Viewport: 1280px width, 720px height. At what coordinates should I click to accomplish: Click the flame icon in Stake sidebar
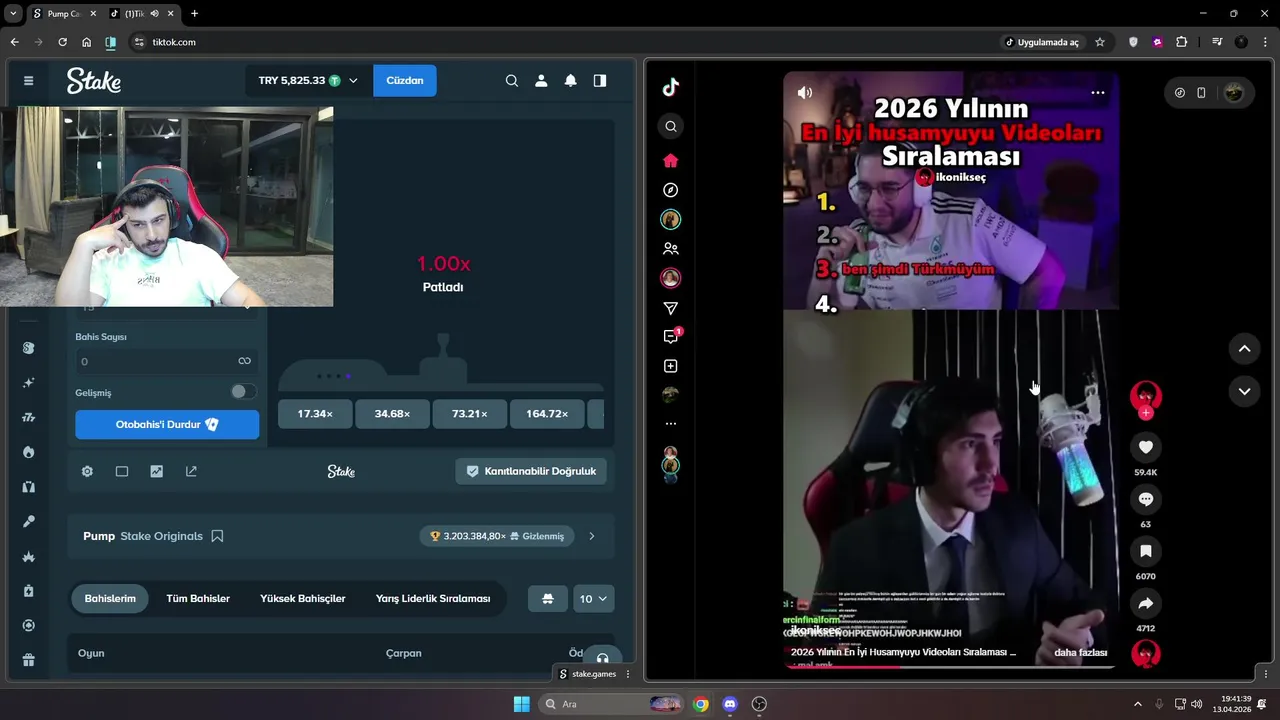28,452
